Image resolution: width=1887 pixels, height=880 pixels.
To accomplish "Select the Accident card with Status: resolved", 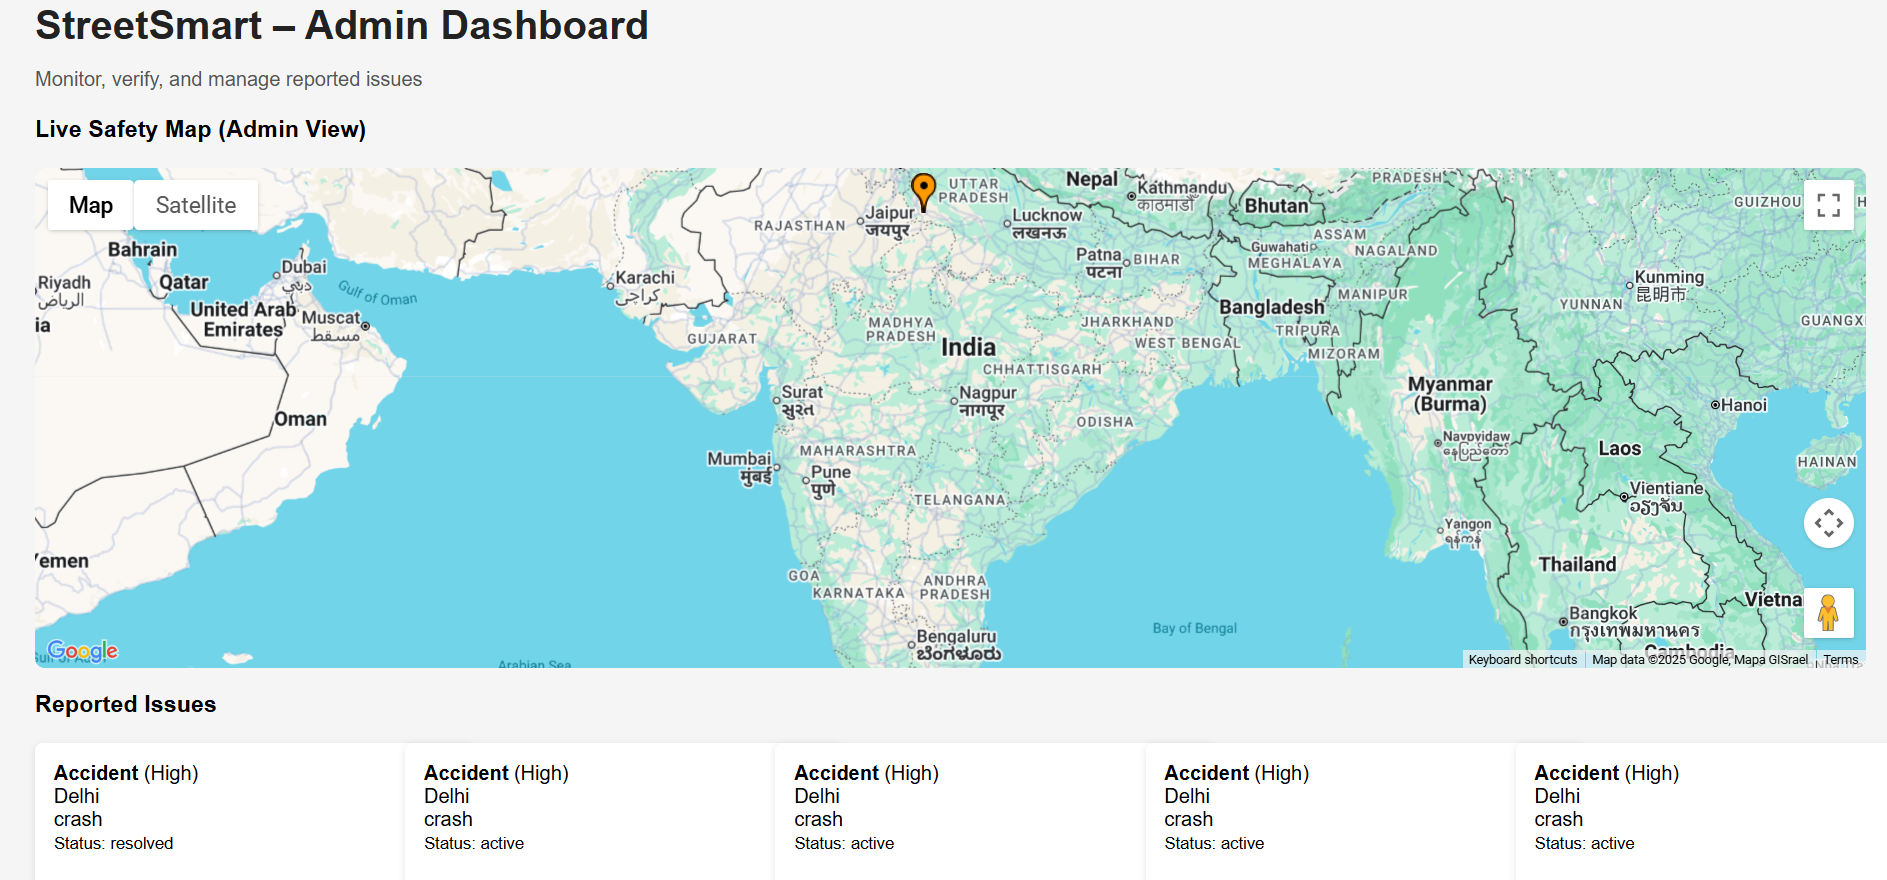I will [219, 811].
